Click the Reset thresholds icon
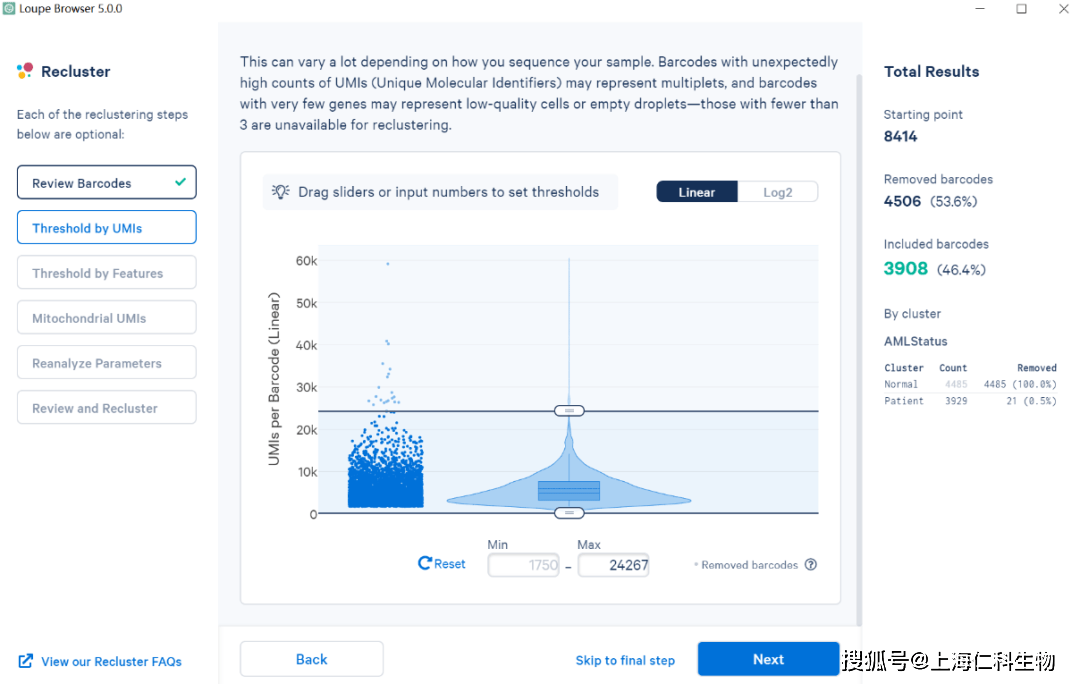The image size is (1080, 684). [x=425, y=564]
